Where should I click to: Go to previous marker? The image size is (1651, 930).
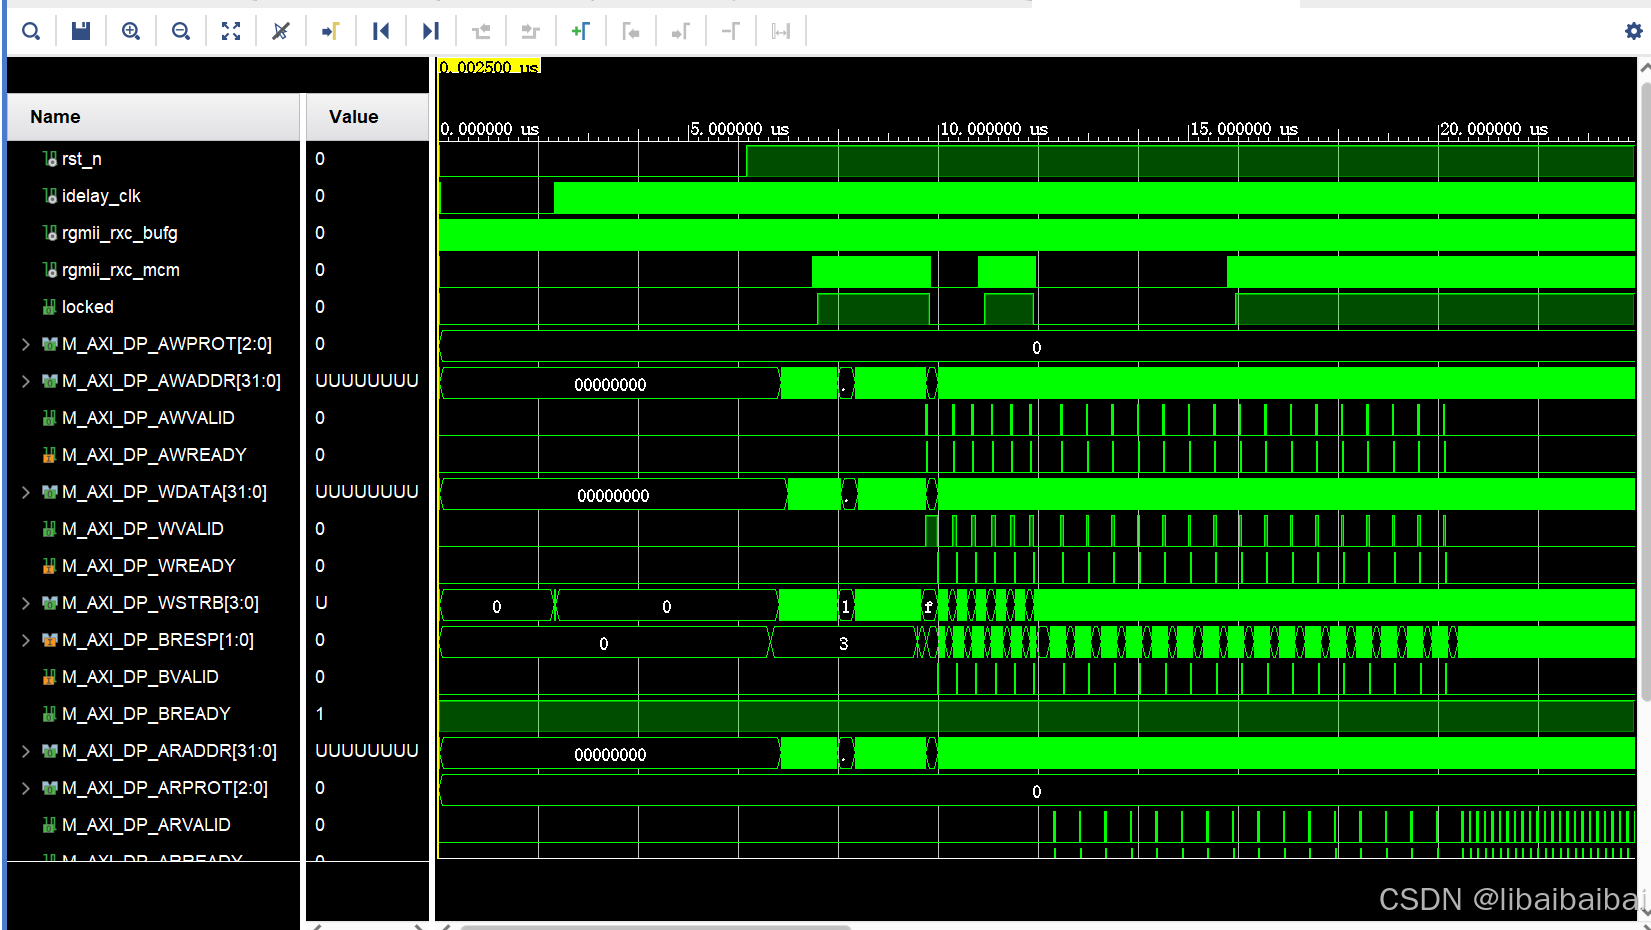[631, 31]
